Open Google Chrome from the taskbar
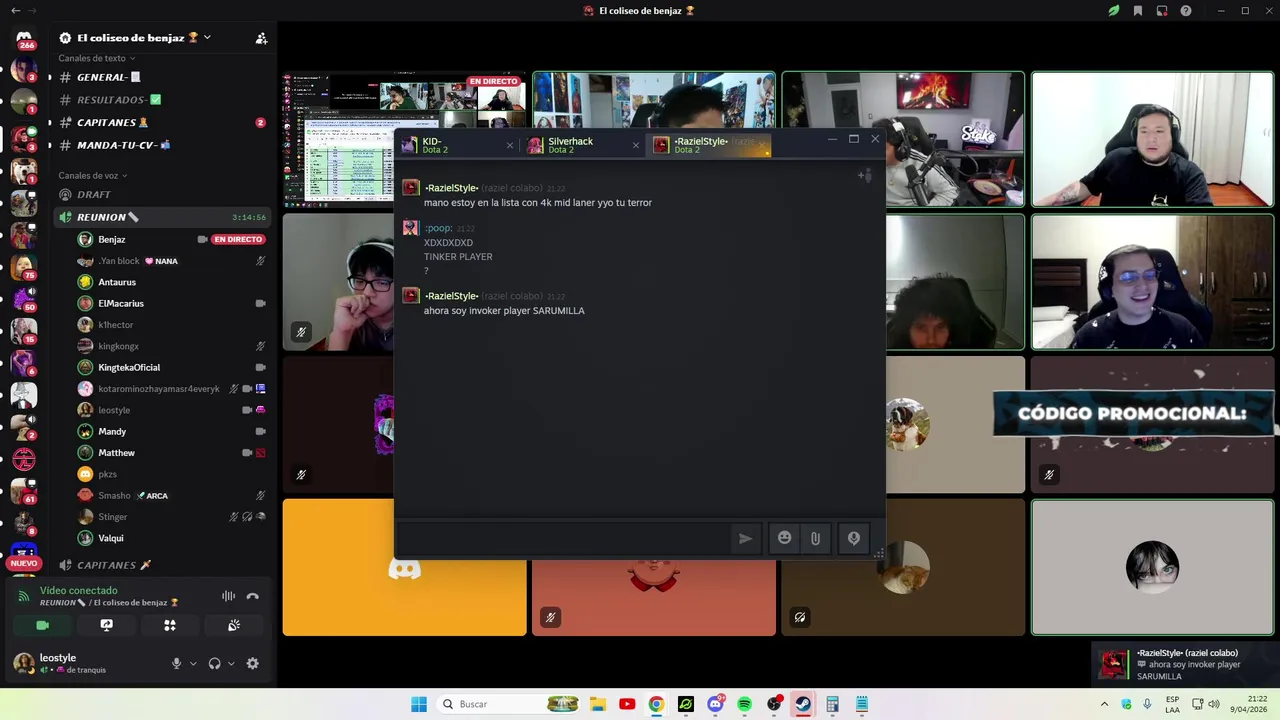This screenshot has width=1280, height=720. [656, 704]
